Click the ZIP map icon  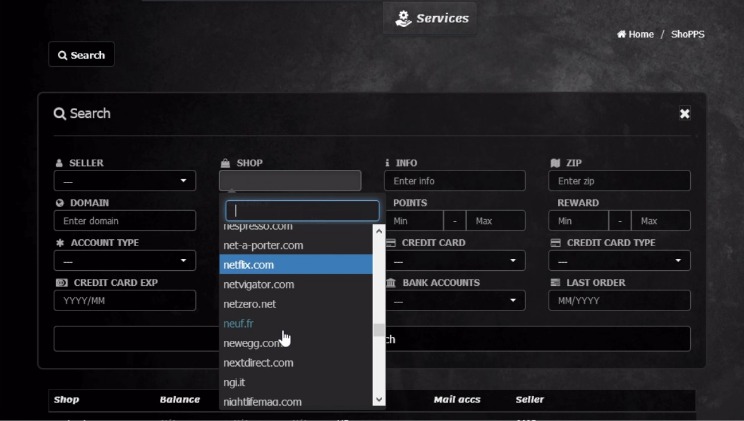pyautogui.click(x=555, y=163)
